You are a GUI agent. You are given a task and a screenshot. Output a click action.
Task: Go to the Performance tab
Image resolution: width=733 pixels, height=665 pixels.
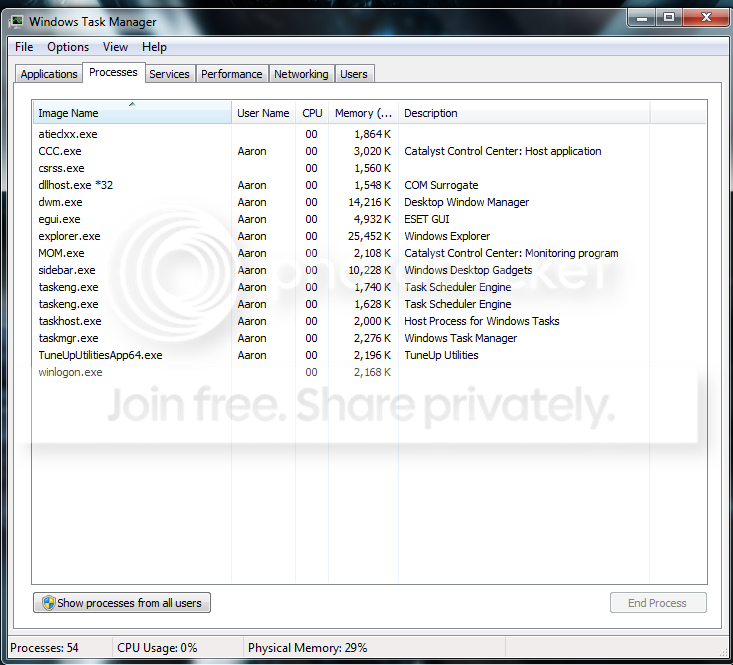click(x=231, y=74)
